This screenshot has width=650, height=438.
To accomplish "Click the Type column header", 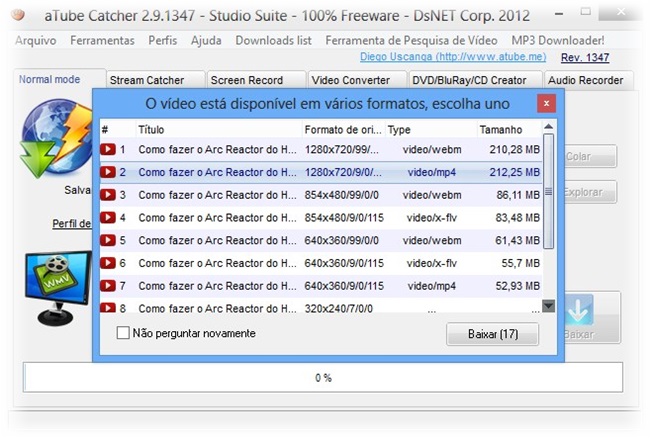I will click(431, 130).
